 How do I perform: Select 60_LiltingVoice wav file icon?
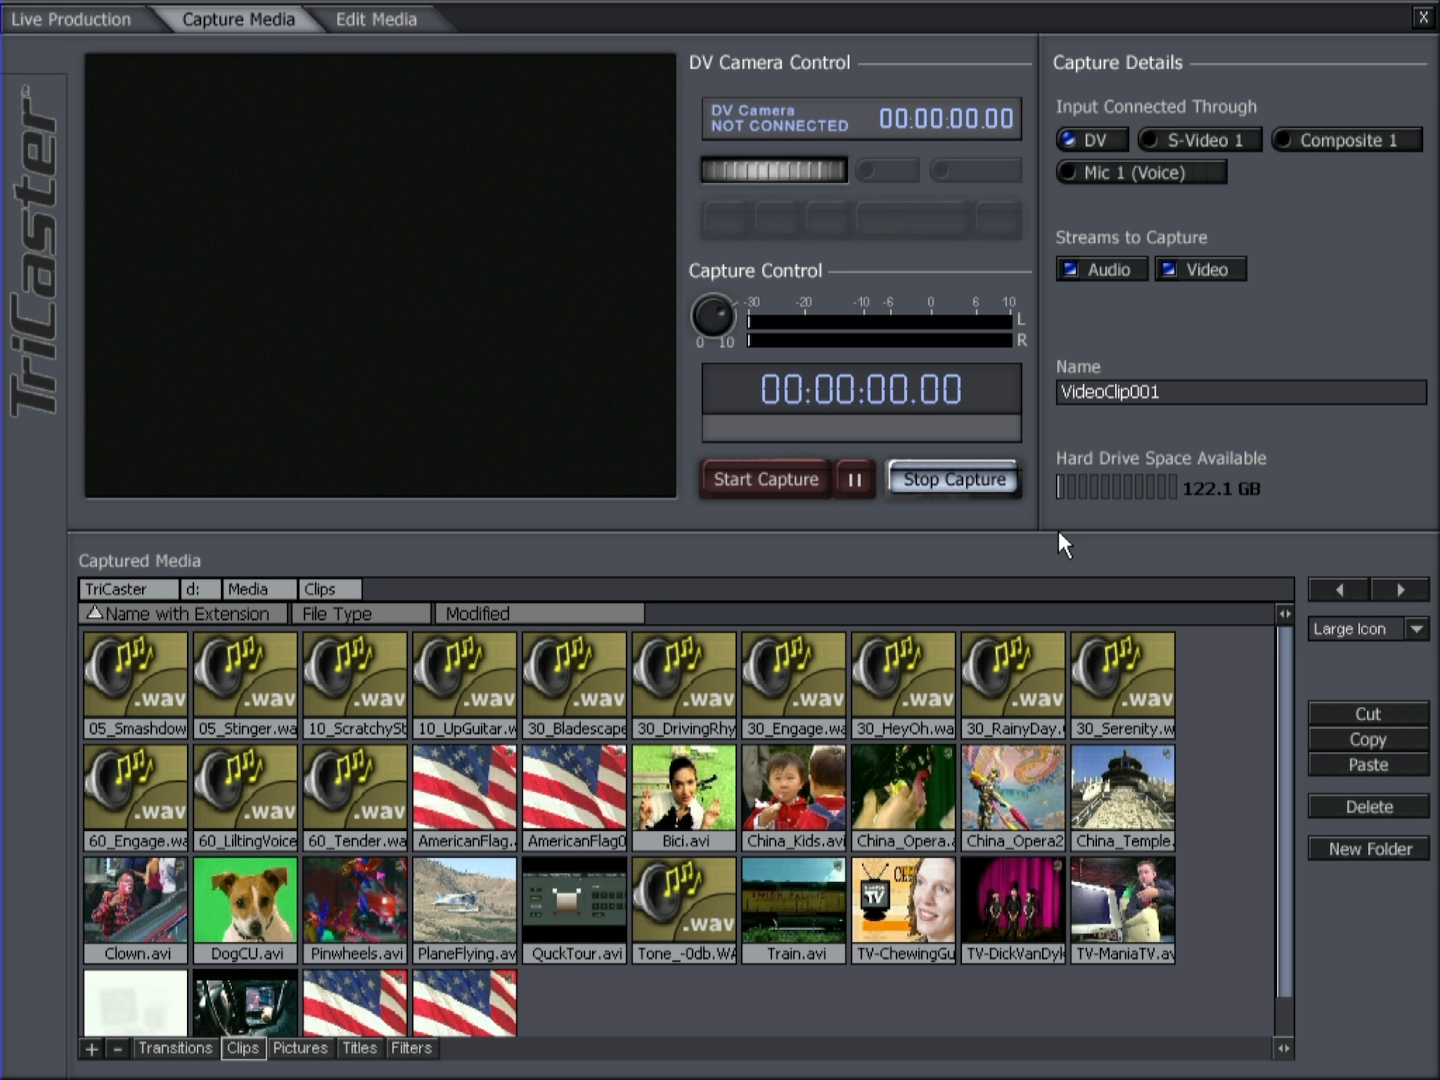245,797
